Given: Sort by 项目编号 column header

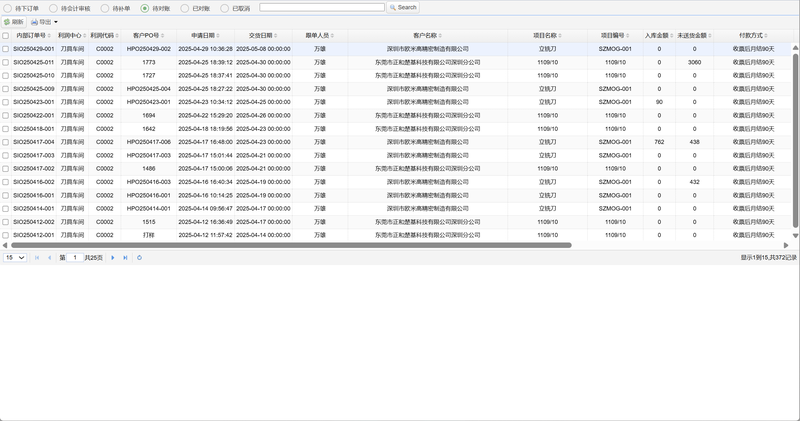Looking at the screenshot, I should [615, 36].
